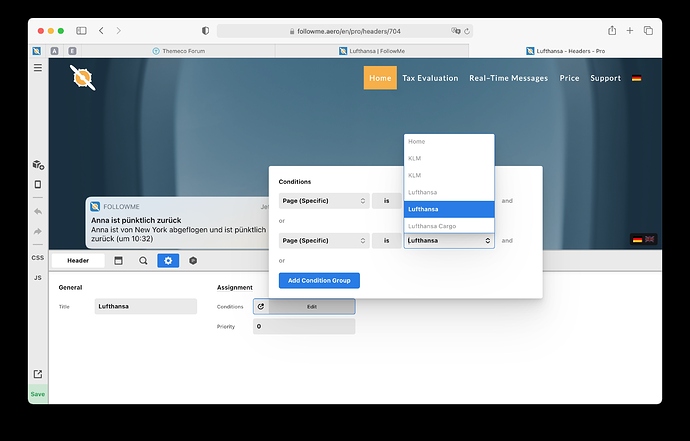Open Safari share menu
The width and height of the screenshot is (690, 441).
click(x=612, y=30)
